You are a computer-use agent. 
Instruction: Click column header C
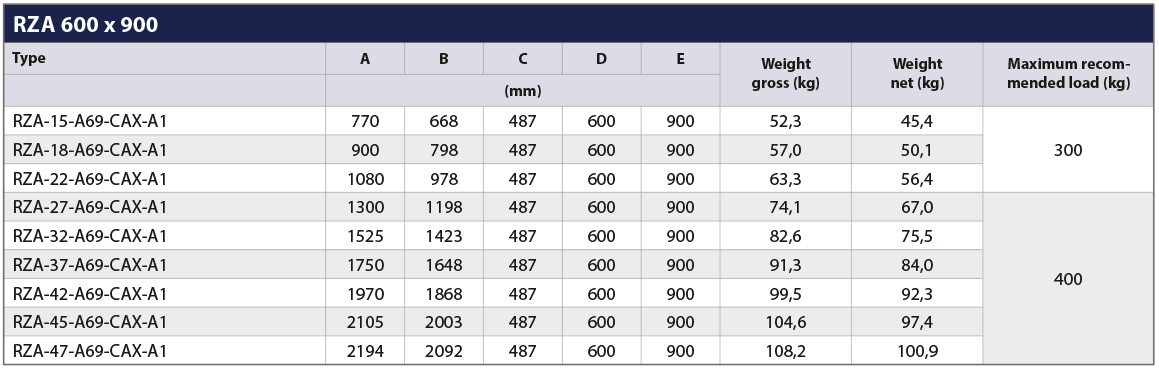tap(523, 59)
